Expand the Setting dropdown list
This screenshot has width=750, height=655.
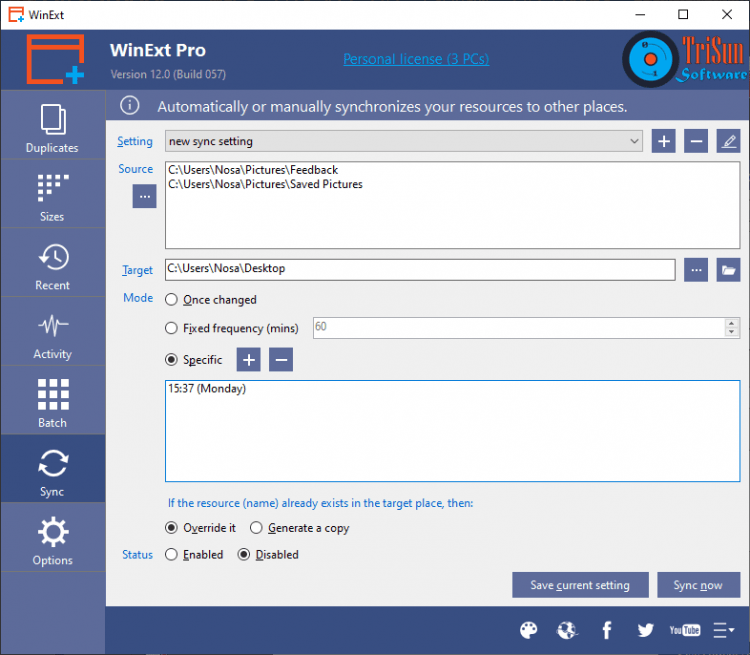tap(634, 142)
